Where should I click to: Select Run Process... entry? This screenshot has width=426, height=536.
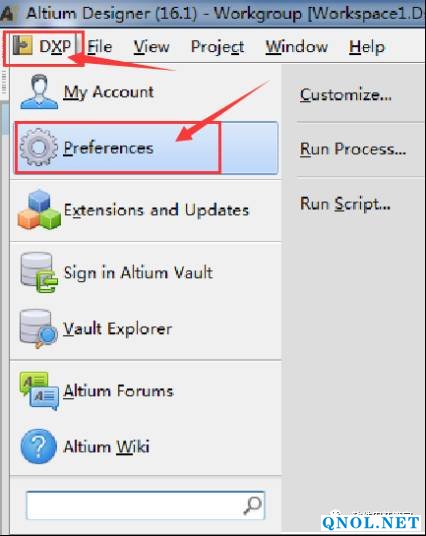353,149
